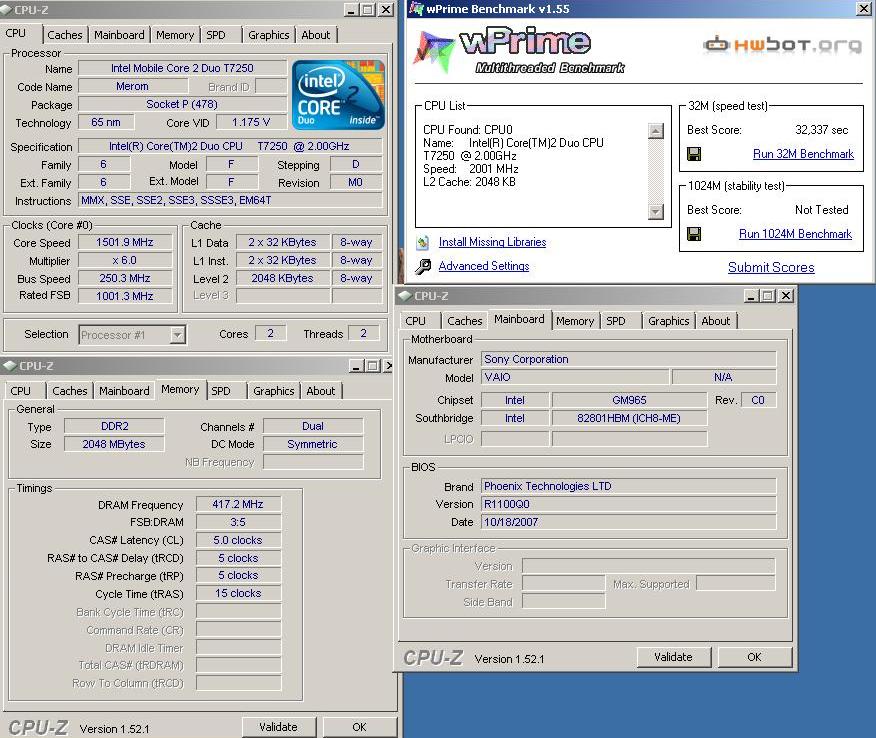Click the Run 1024M Benchmark link

796,234
